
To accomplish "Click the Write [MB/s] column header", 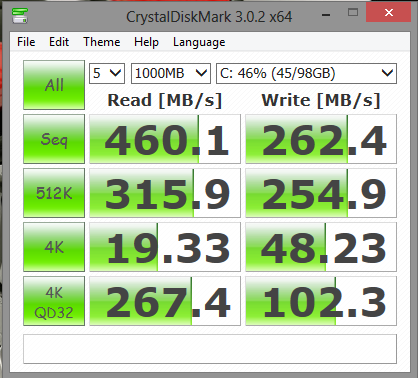I will 321,100.
